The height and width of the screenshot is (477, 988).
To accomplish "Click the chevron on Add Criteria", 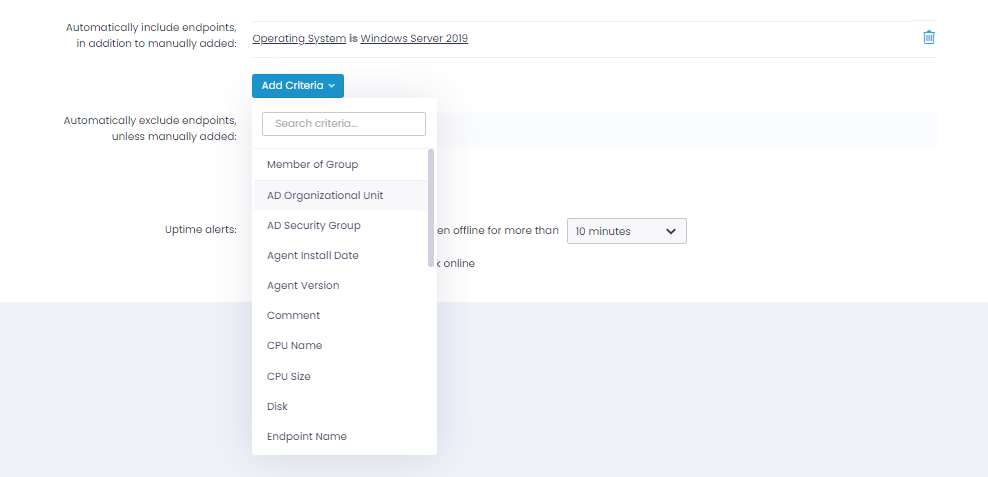I will point(331,86).
